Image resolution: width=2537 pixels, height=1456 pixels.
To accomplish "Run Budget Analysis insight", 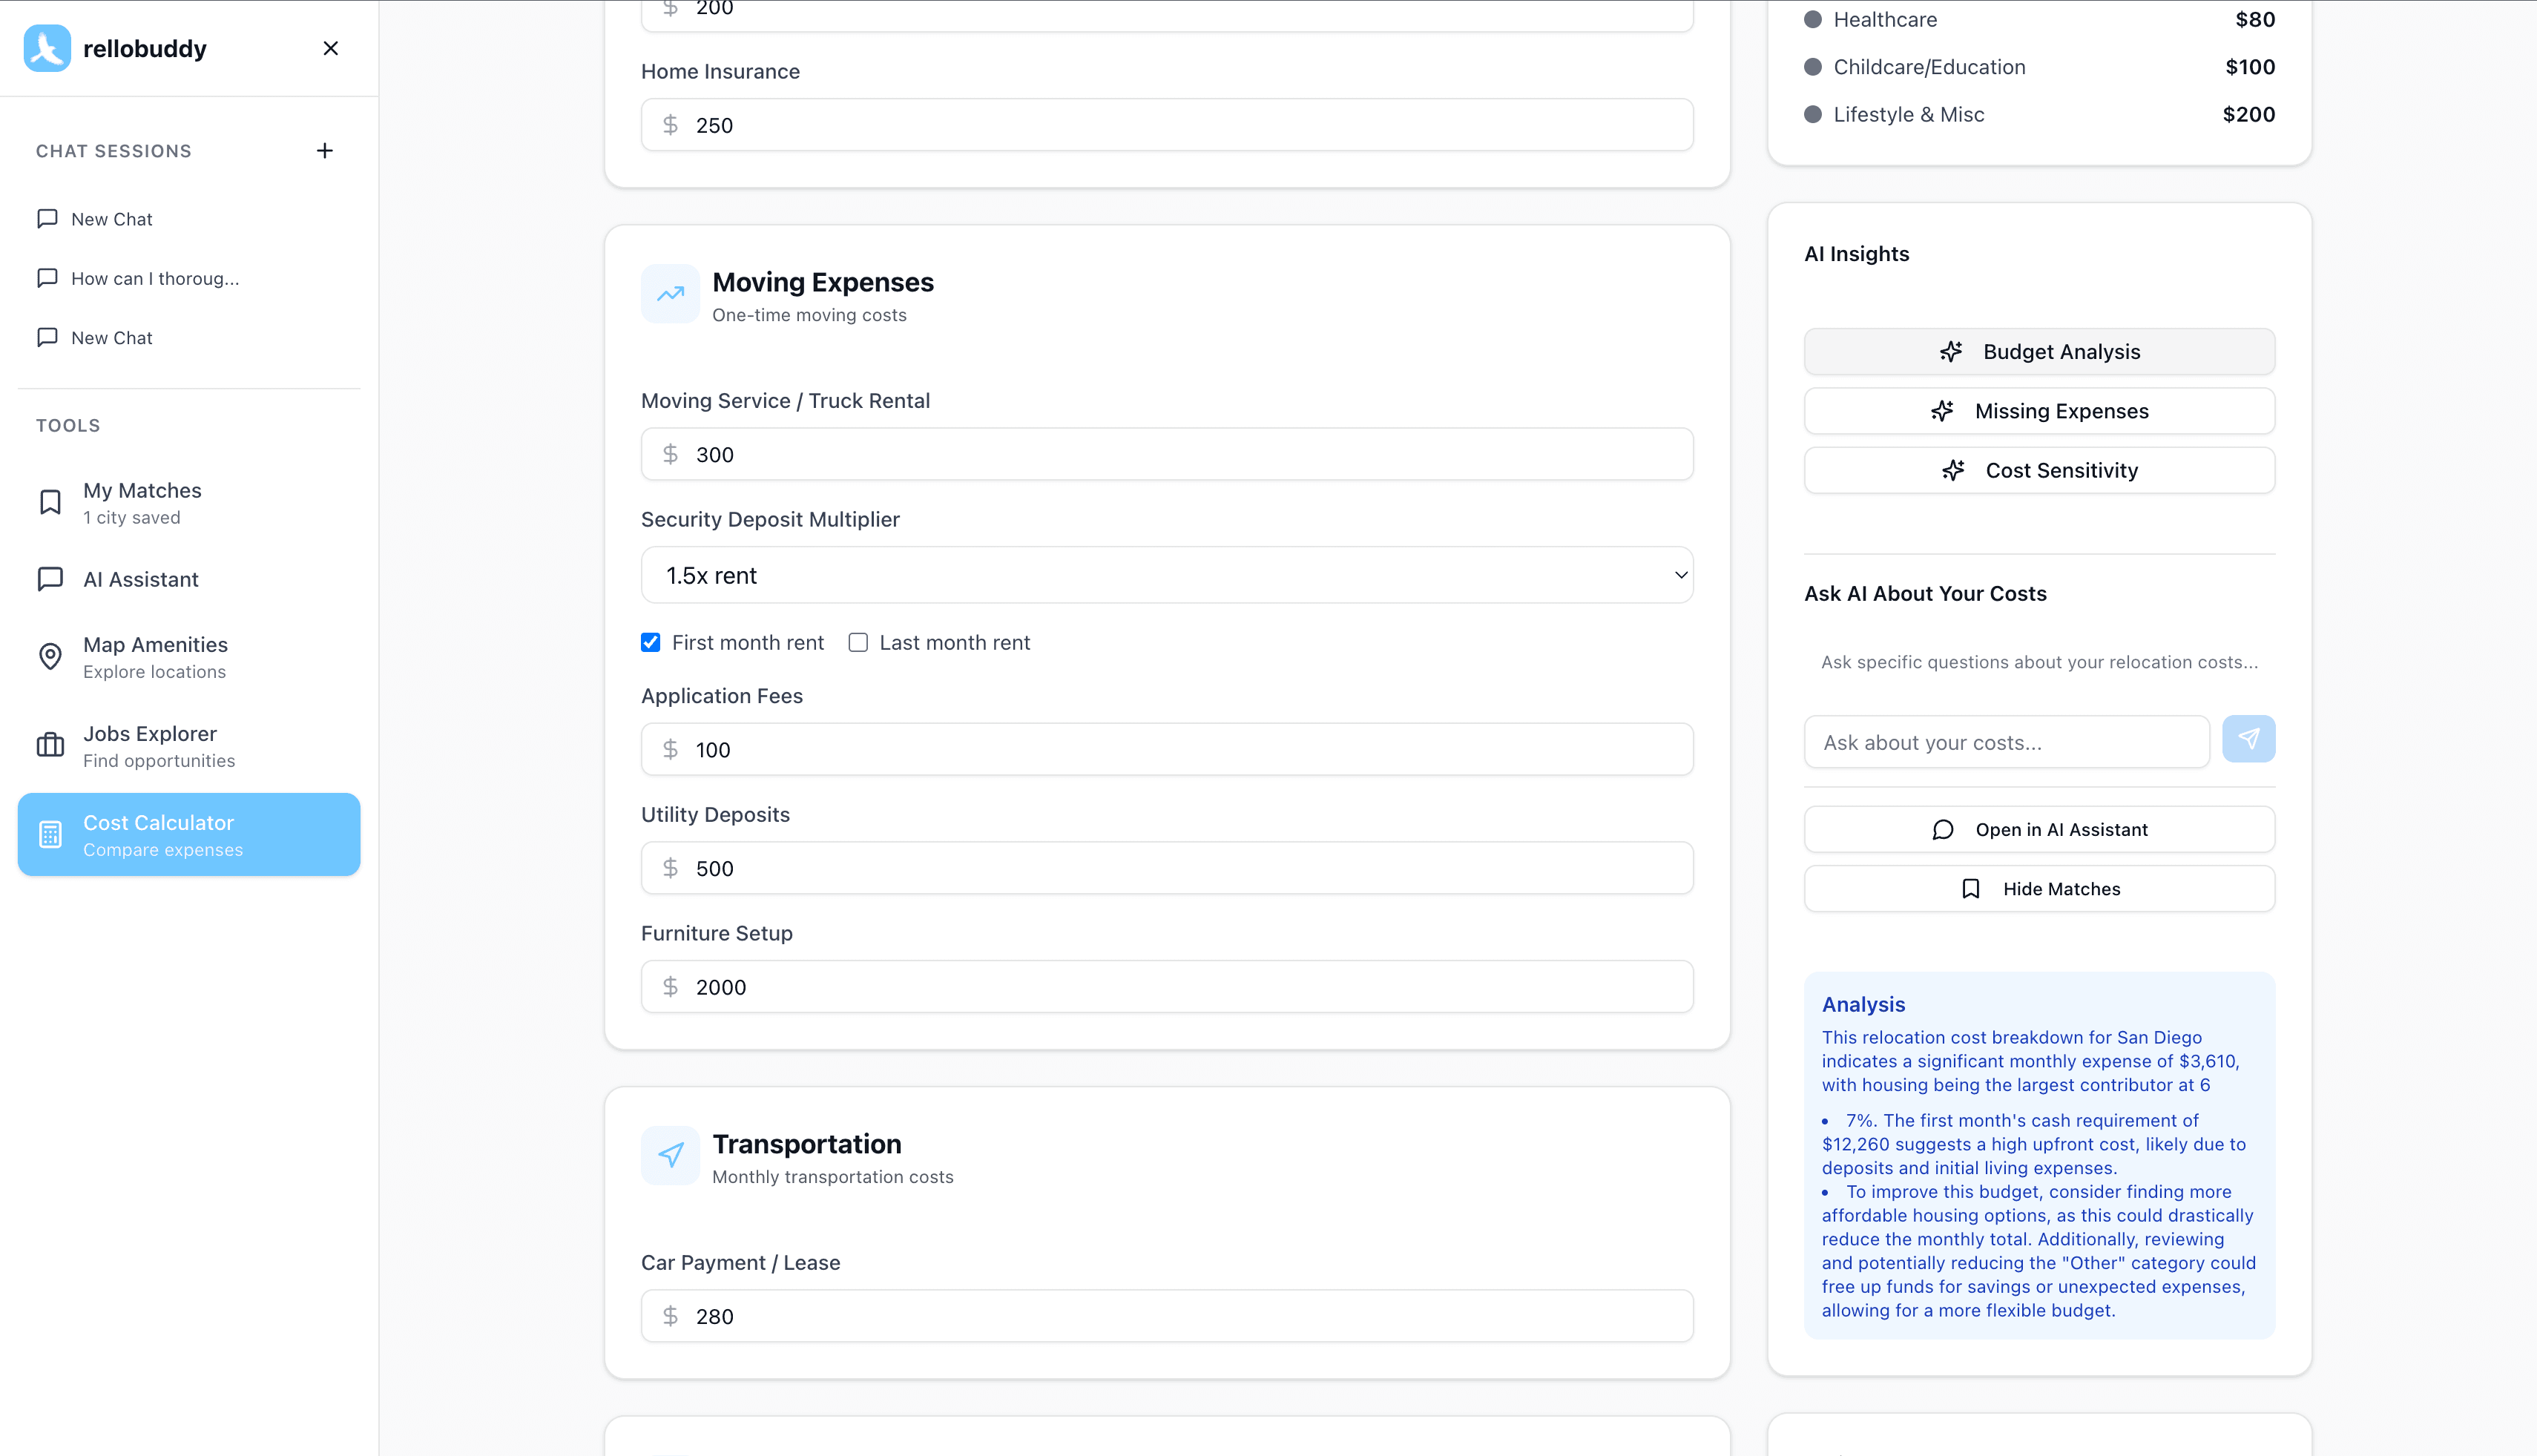I will [2039, 352].
